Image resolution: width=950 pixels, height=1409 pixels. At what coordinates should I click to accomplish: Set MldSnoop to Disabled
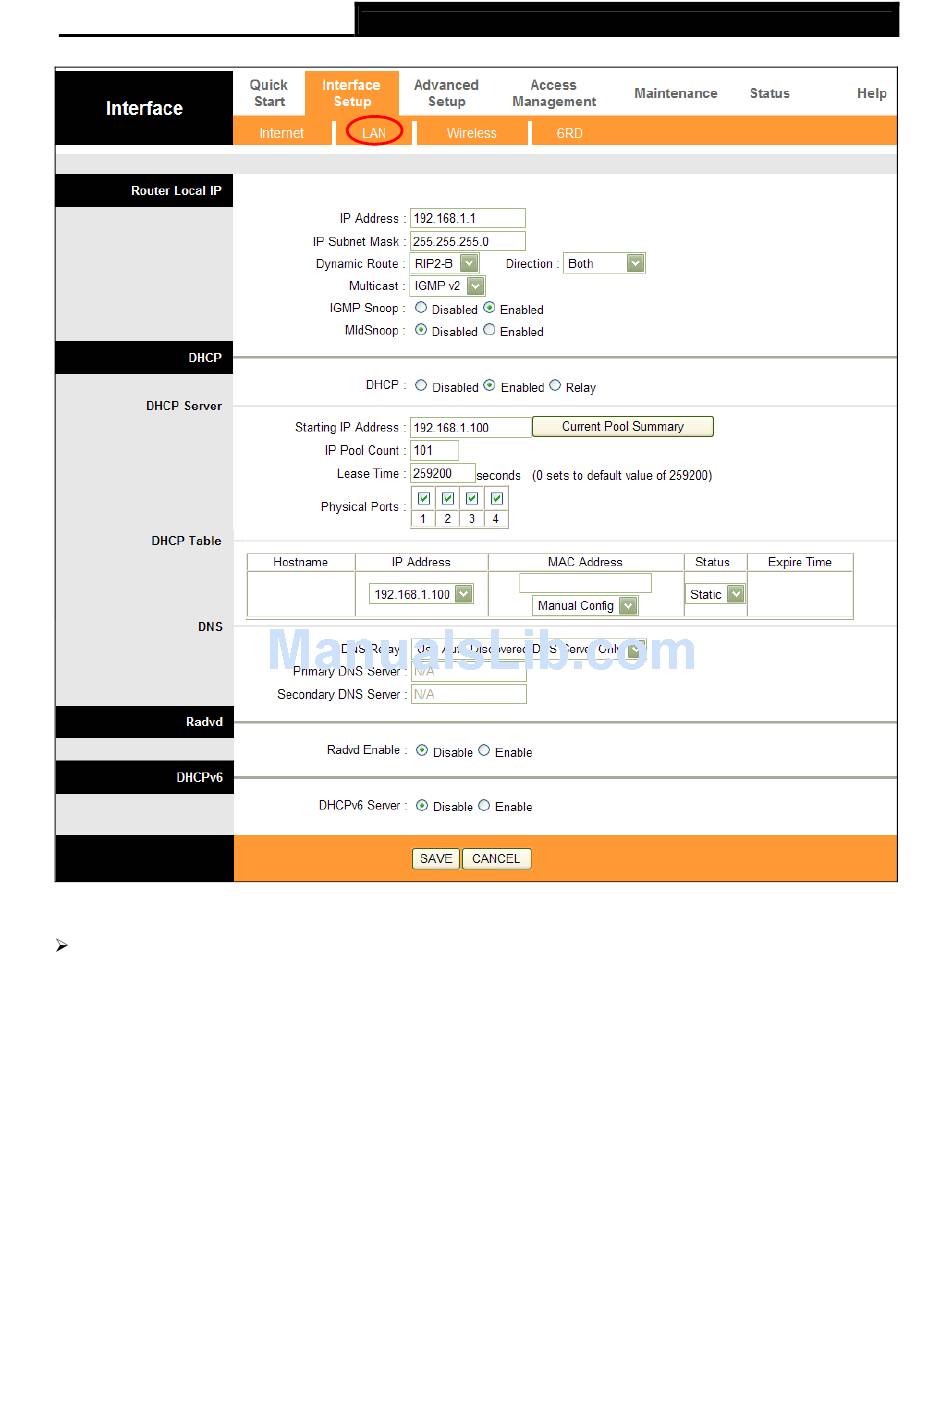coord(421,330)
